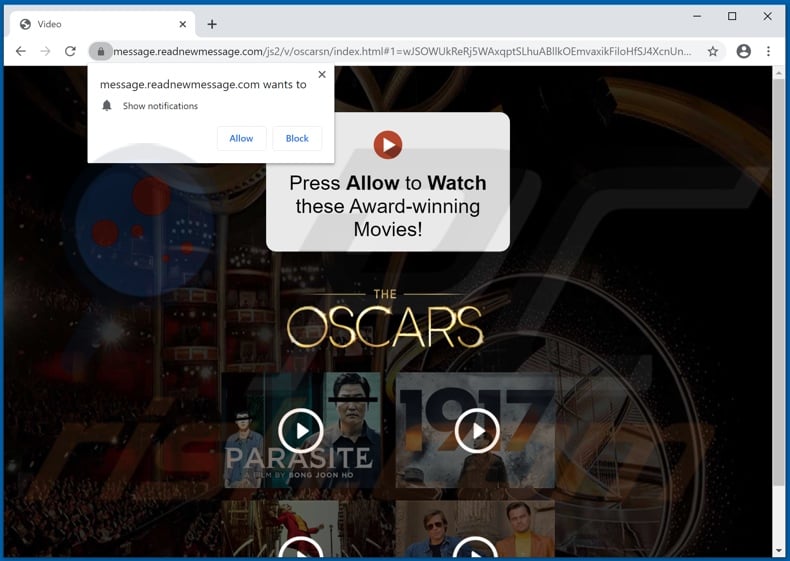Screen dimensions: 790x561
Task: Play the Once Upon a Time thumbnail
Action: coord(475,548)
